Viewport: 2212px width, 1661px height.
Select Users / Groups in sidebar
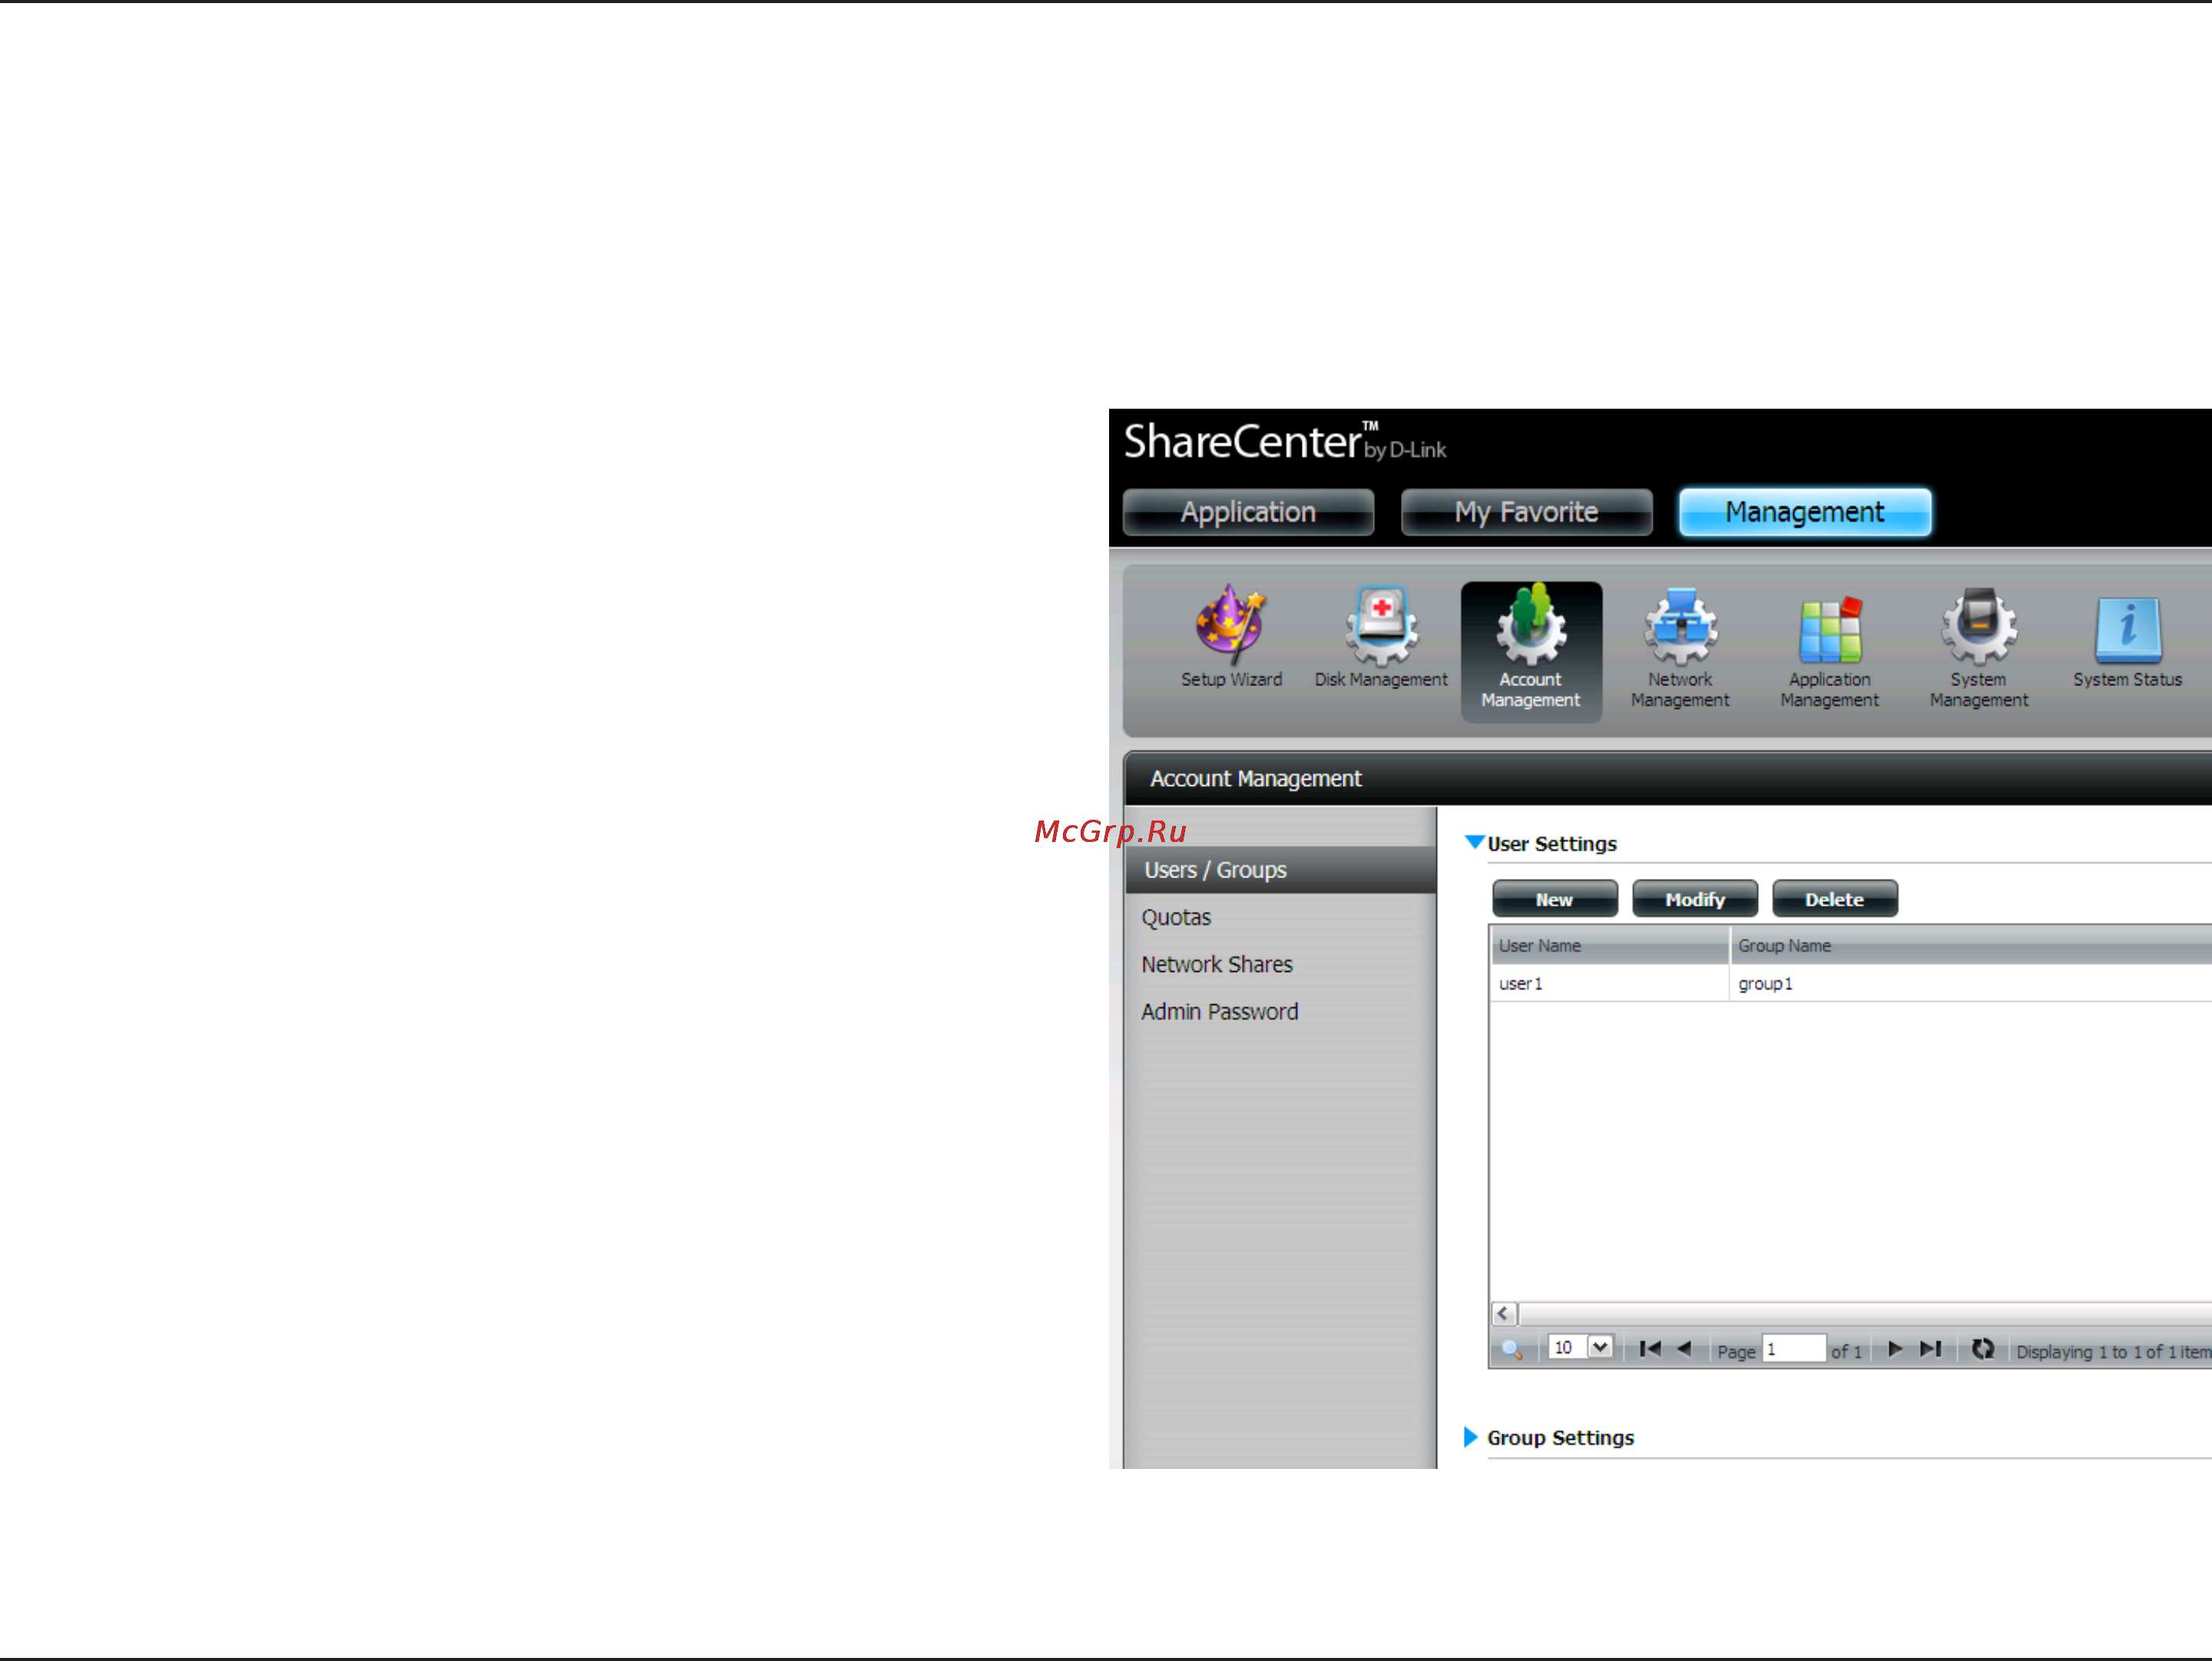pos(1280,870)
